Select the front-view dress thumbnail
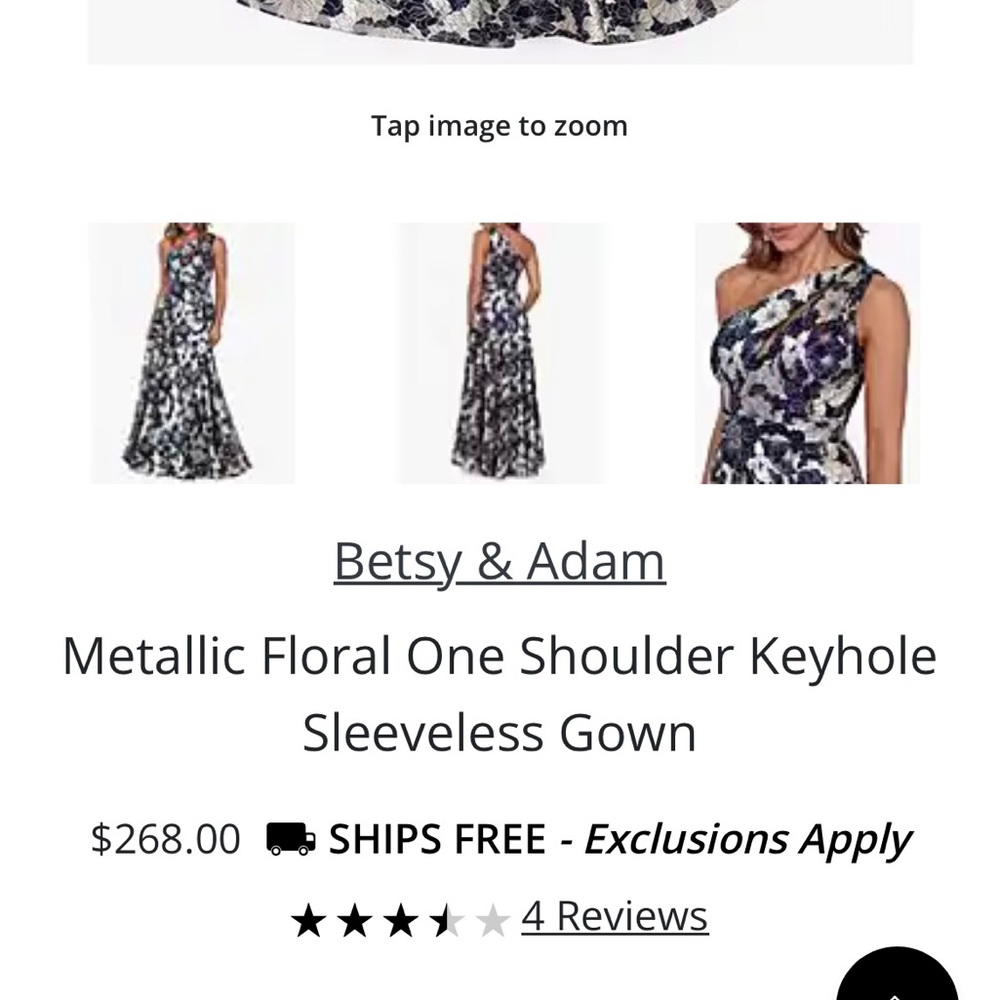This screenshot has width=1000, height=1000. pyautogui.click(x=193, y=352)
